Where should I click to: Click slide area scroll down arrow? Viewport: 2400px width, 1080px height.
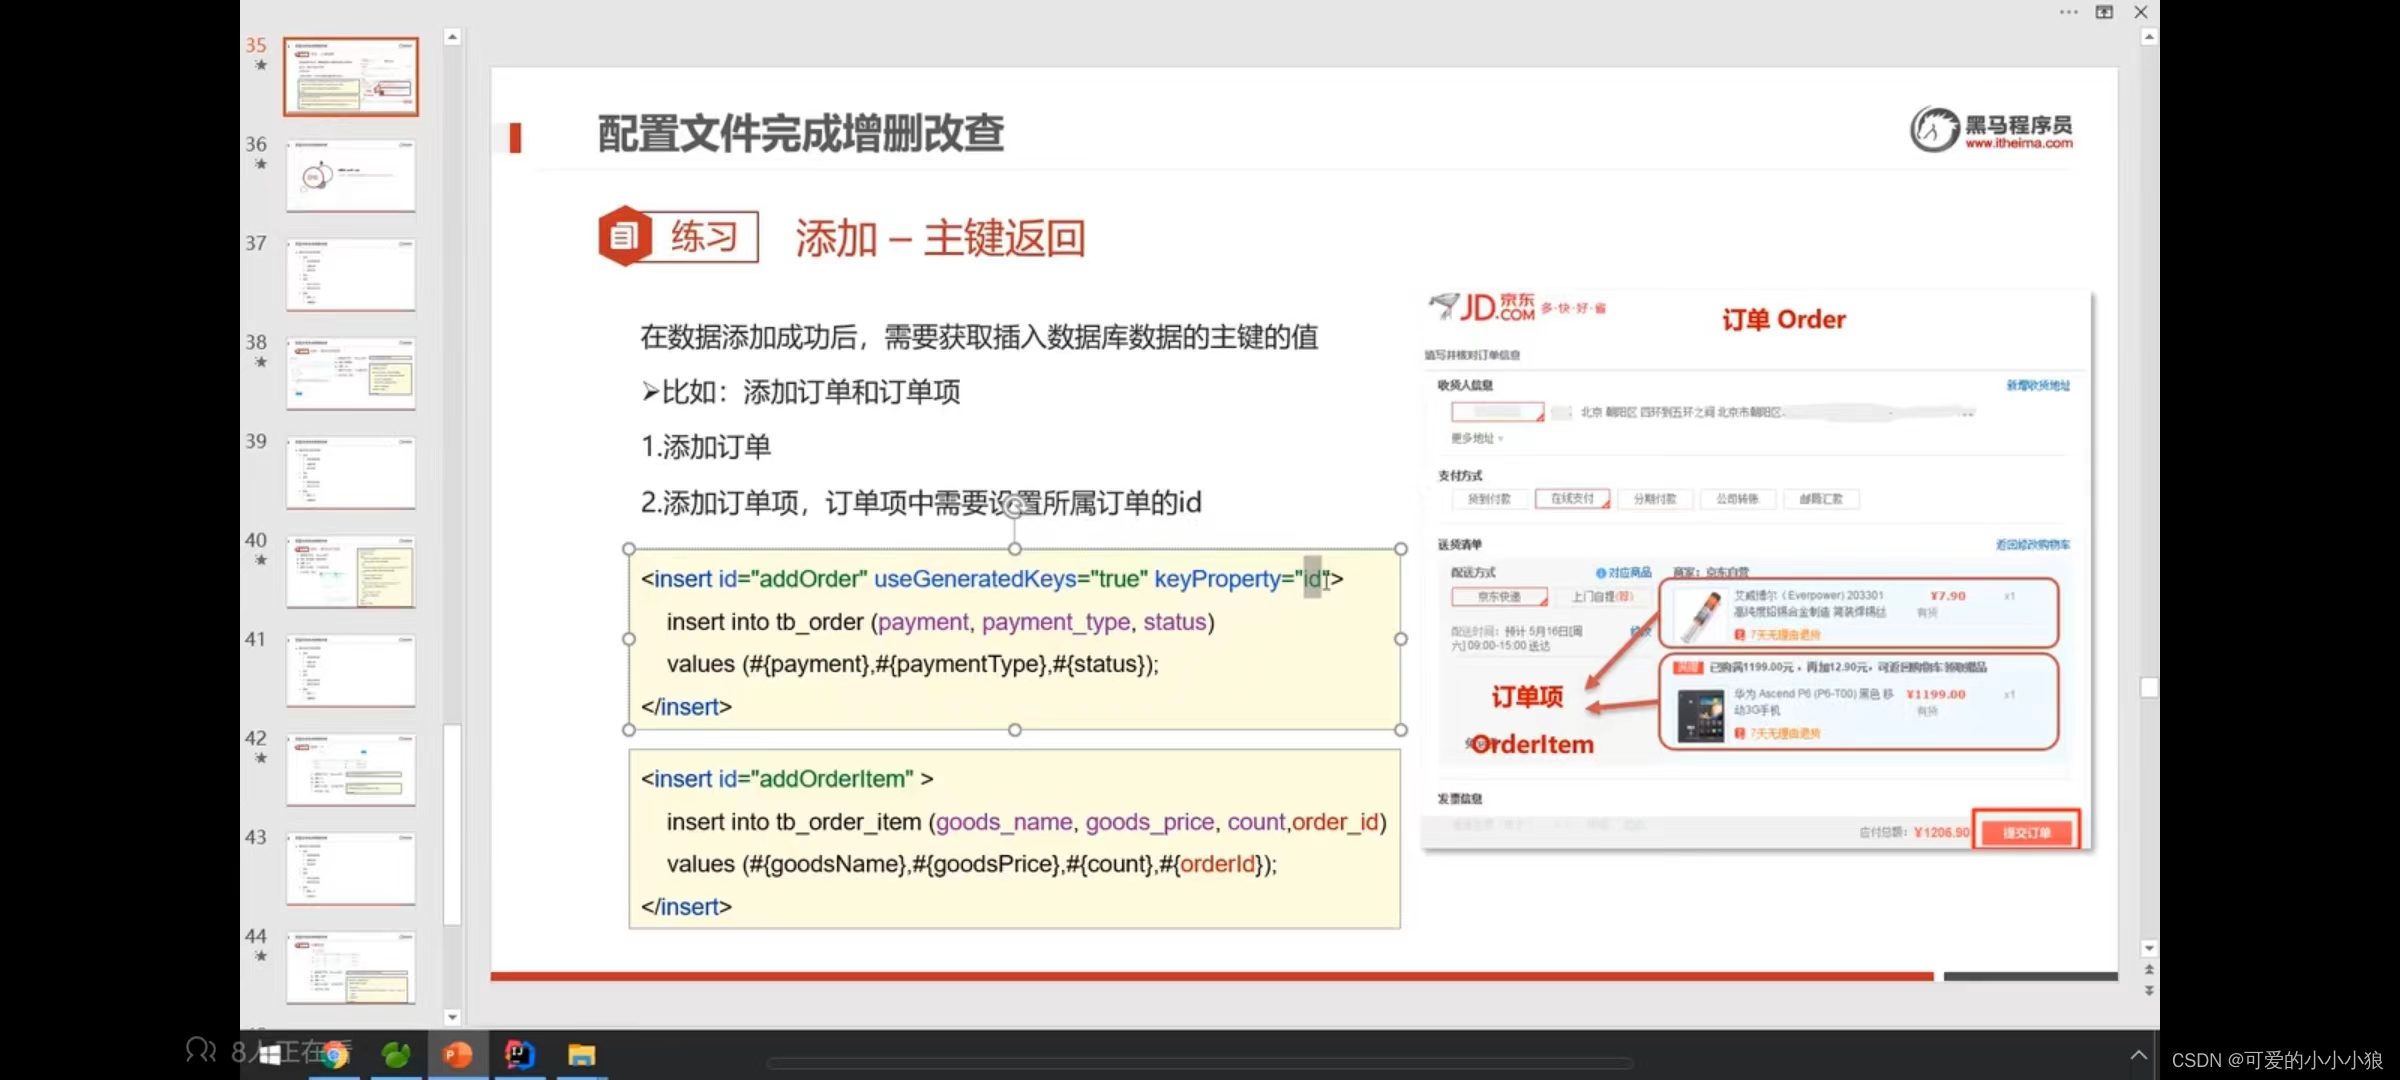[2149, 947]
